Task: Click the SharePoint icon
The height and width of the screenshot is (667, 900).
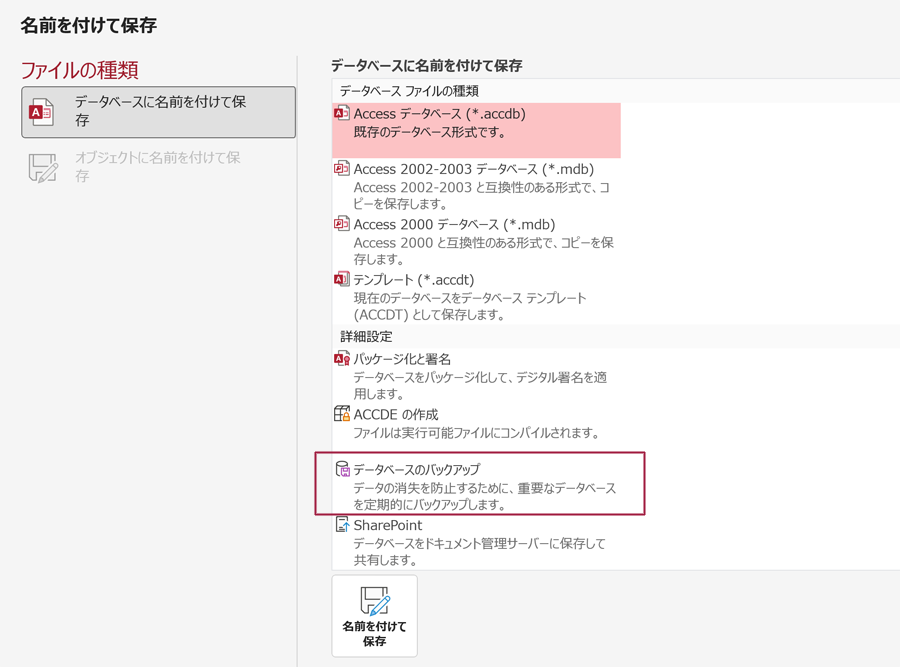Action: 342,525
